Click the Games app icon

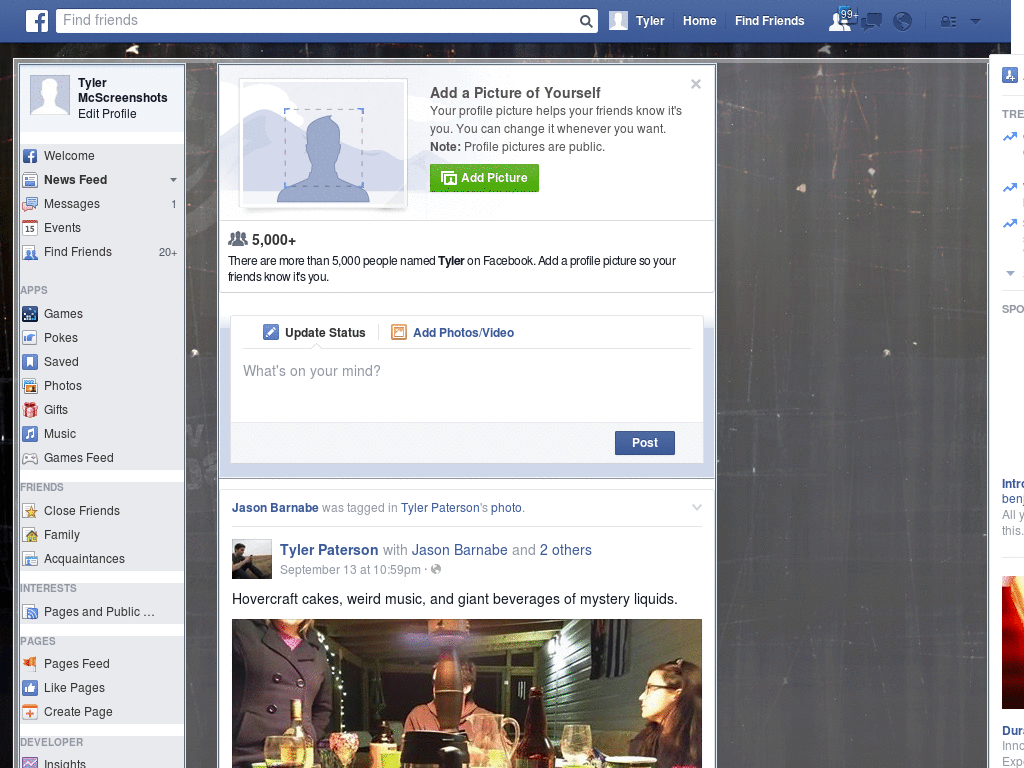29,314
